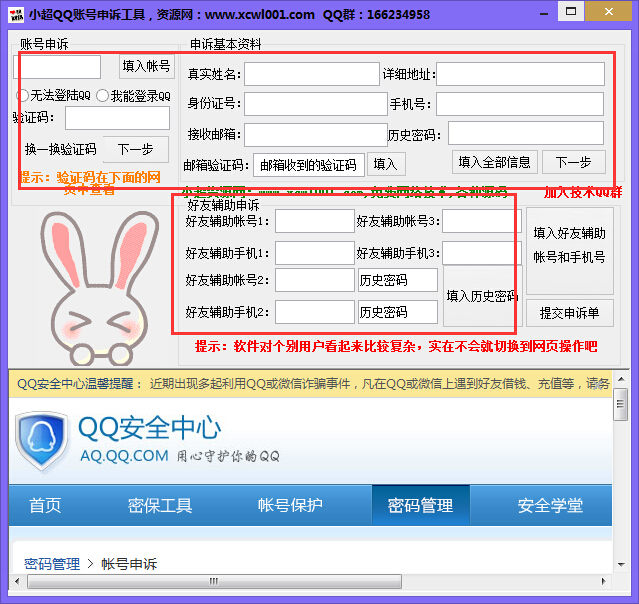
Task: Open the 帐号保护 tab
Action: tap(290, 505)
